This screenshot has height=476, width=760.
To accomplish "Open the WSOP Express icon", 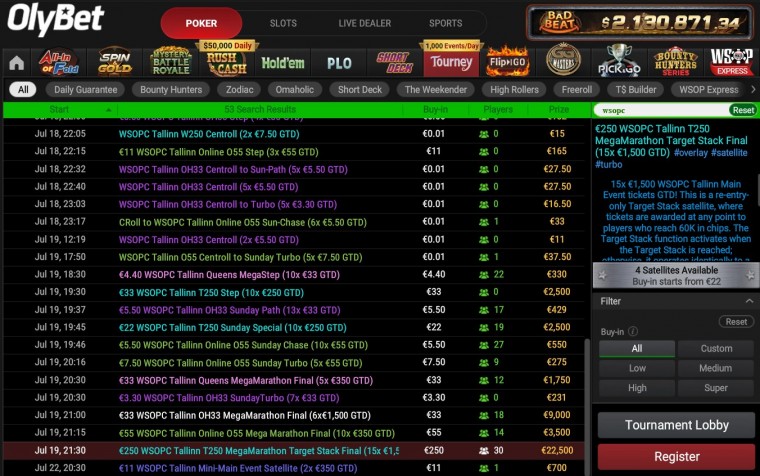I will pos(731,62).
